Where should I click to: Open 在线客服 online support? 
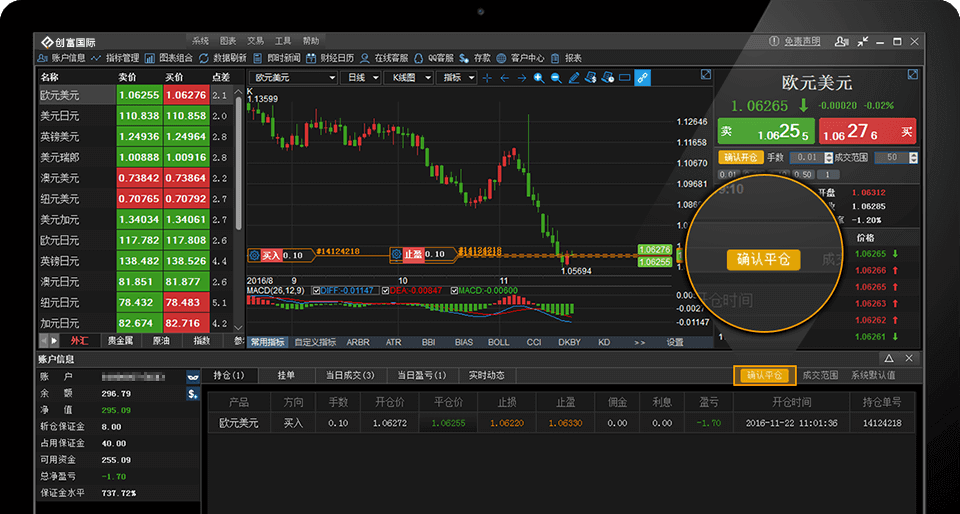[x=384, y=58]
